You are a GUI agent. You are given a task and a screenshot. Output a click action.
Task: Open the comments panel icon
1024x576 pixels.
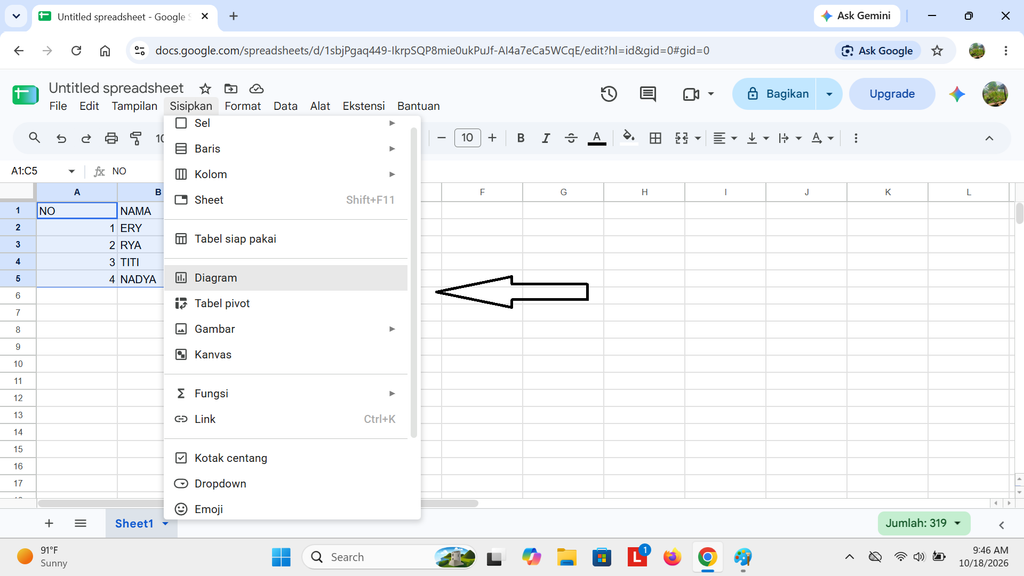(647, 94)
